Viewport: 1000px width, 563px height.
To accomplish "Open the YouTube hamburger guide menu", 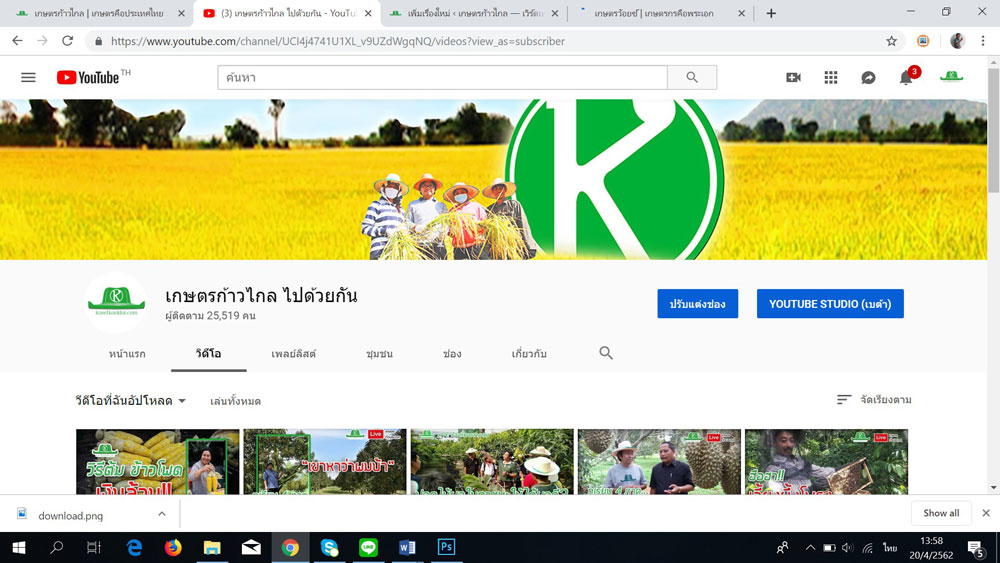I will (x=28, y=77).
